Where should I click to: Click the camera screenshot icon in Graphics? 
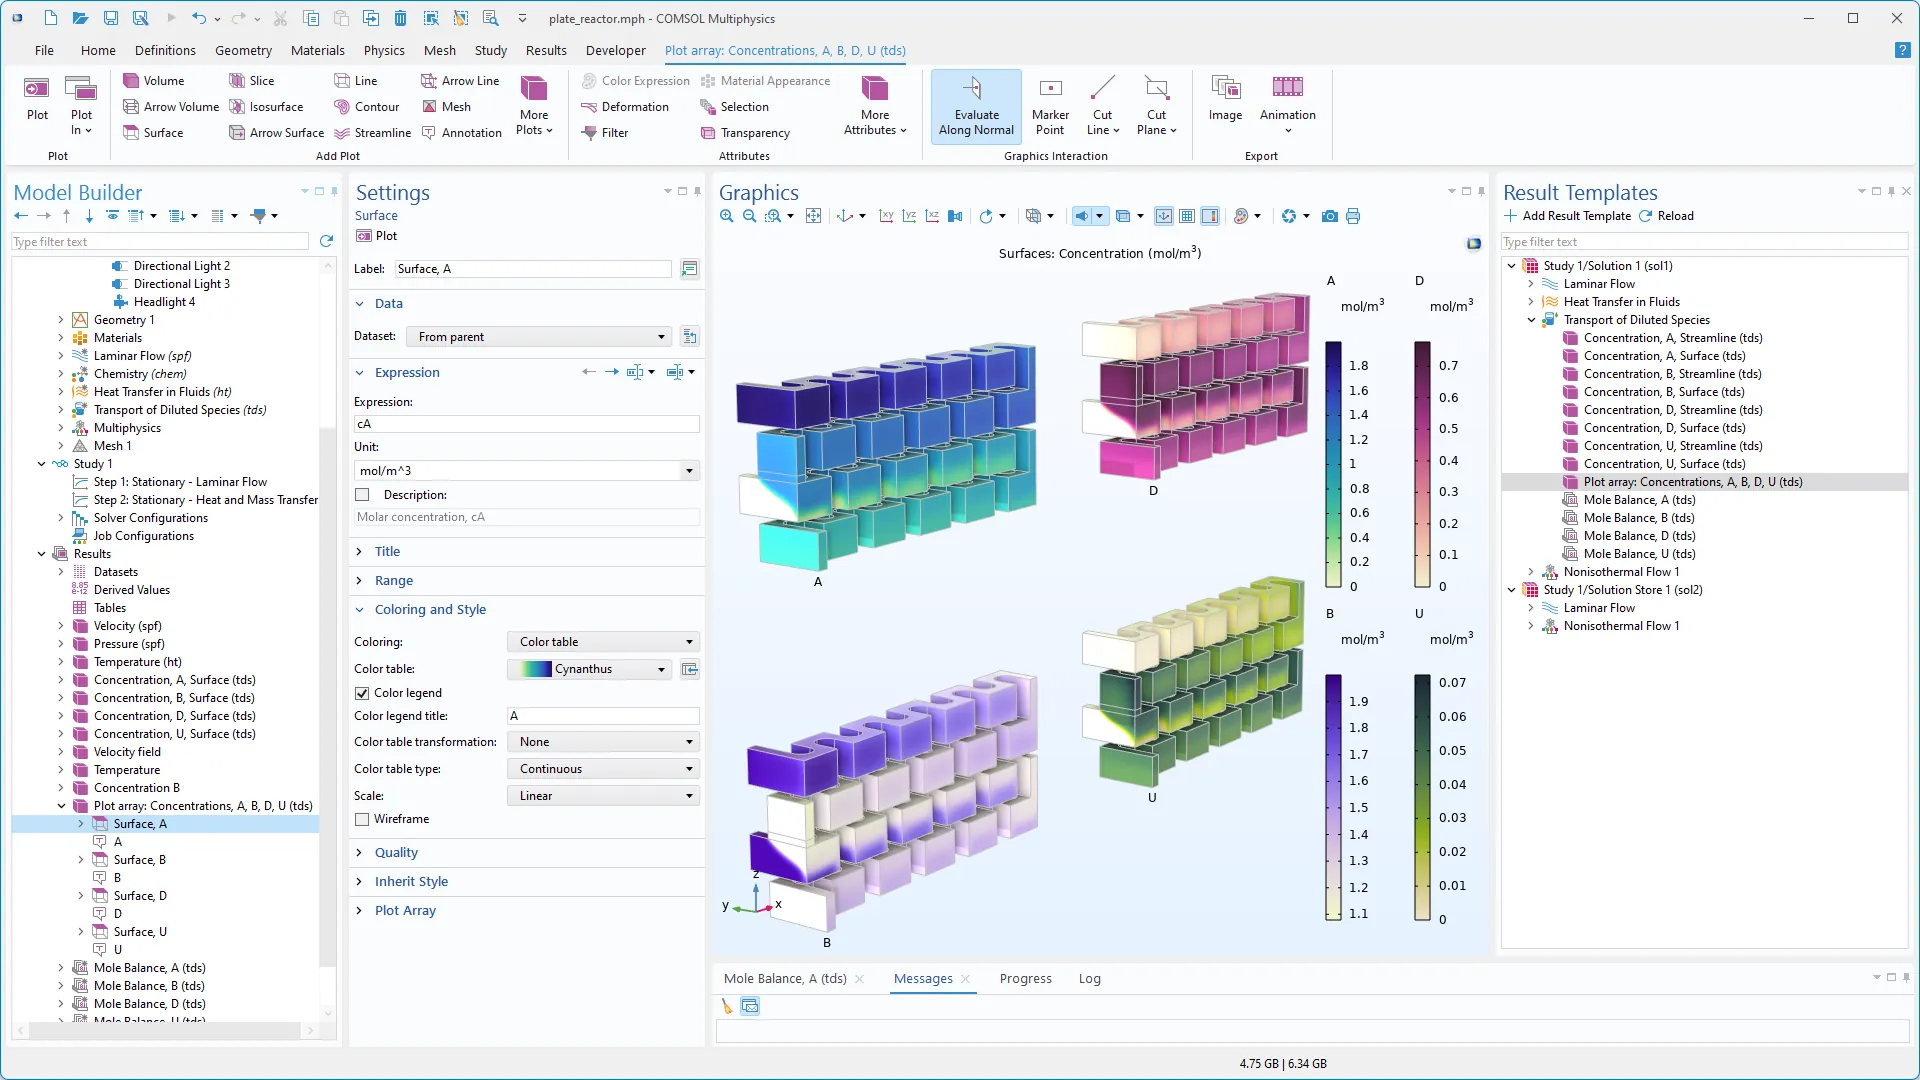point(1329,216)
